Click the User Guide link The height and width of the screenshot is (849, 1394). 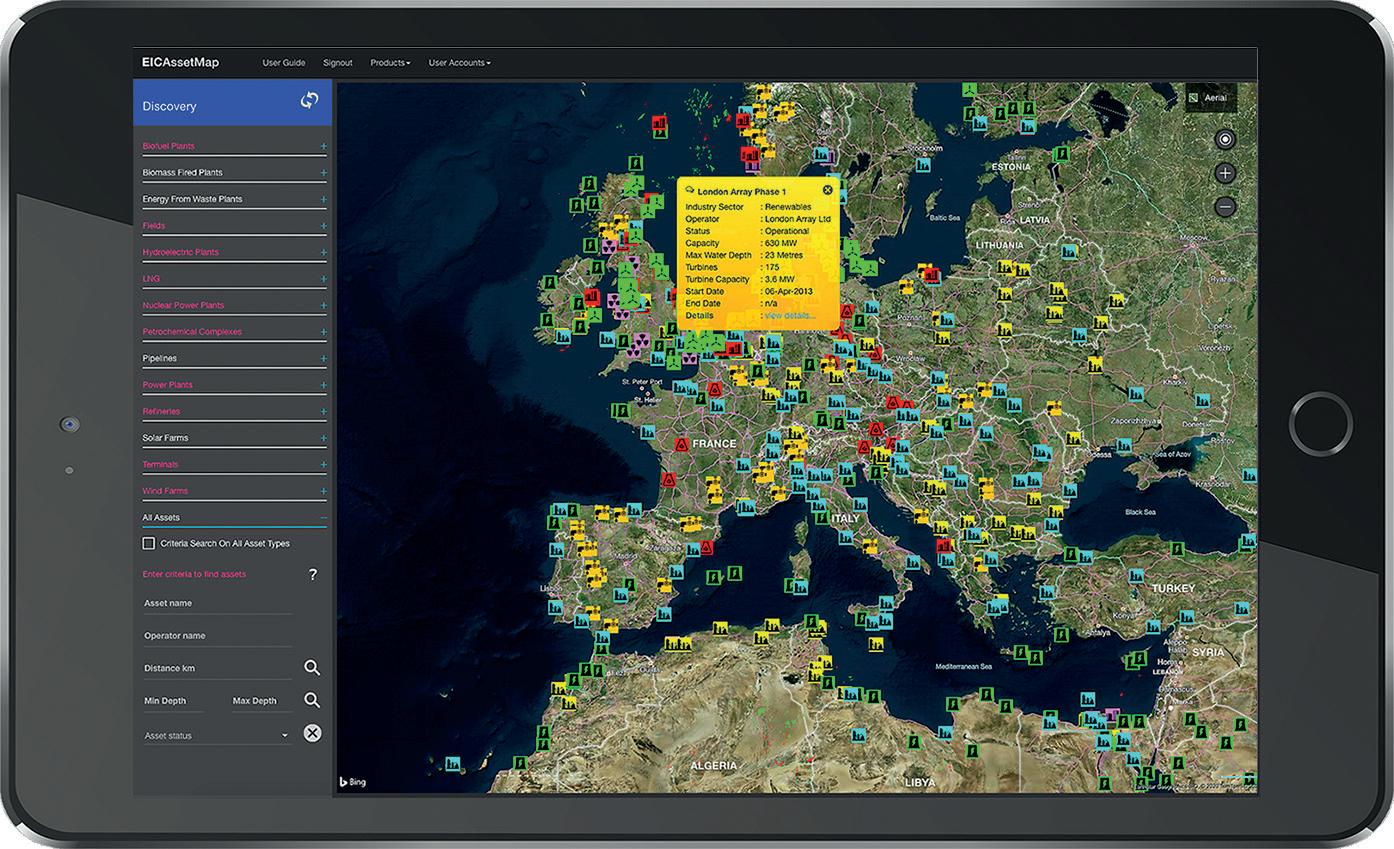[284, 63]
